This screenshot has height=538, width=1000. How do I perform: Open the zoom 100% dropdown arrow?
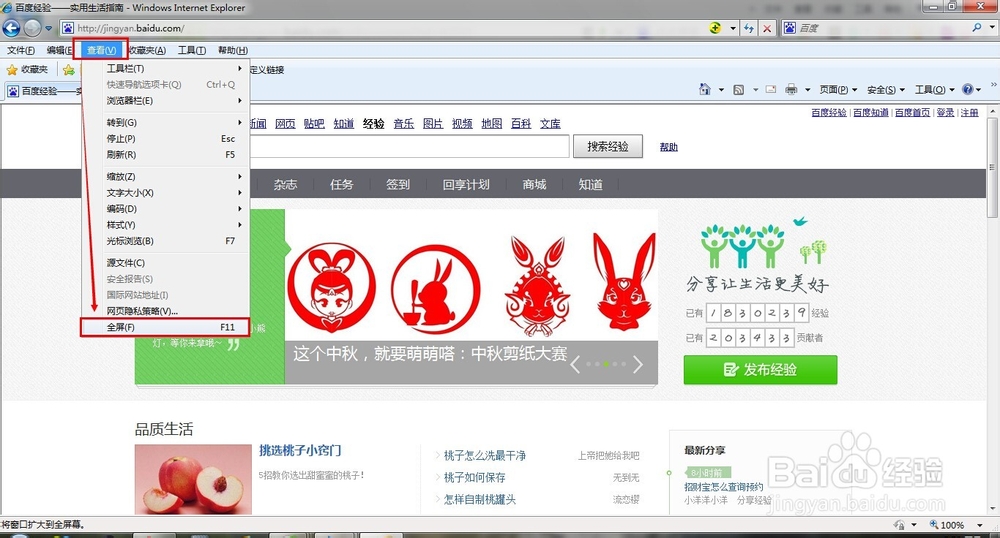tap(980, 525)
